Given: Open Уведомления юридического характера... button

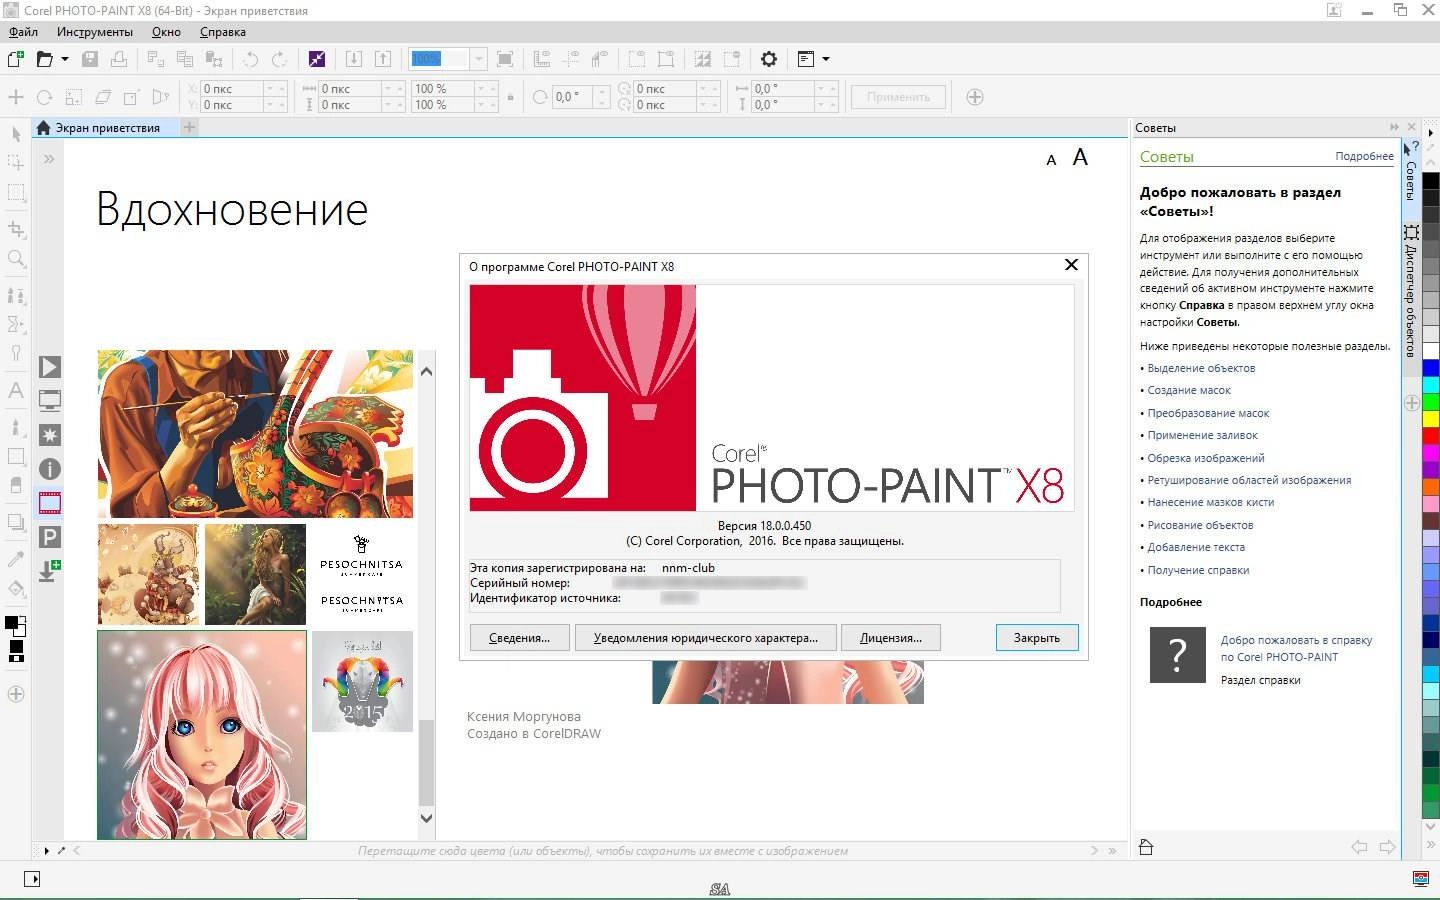Looking at the screenshot, I should pyautogui.click(x=706, y=638).
